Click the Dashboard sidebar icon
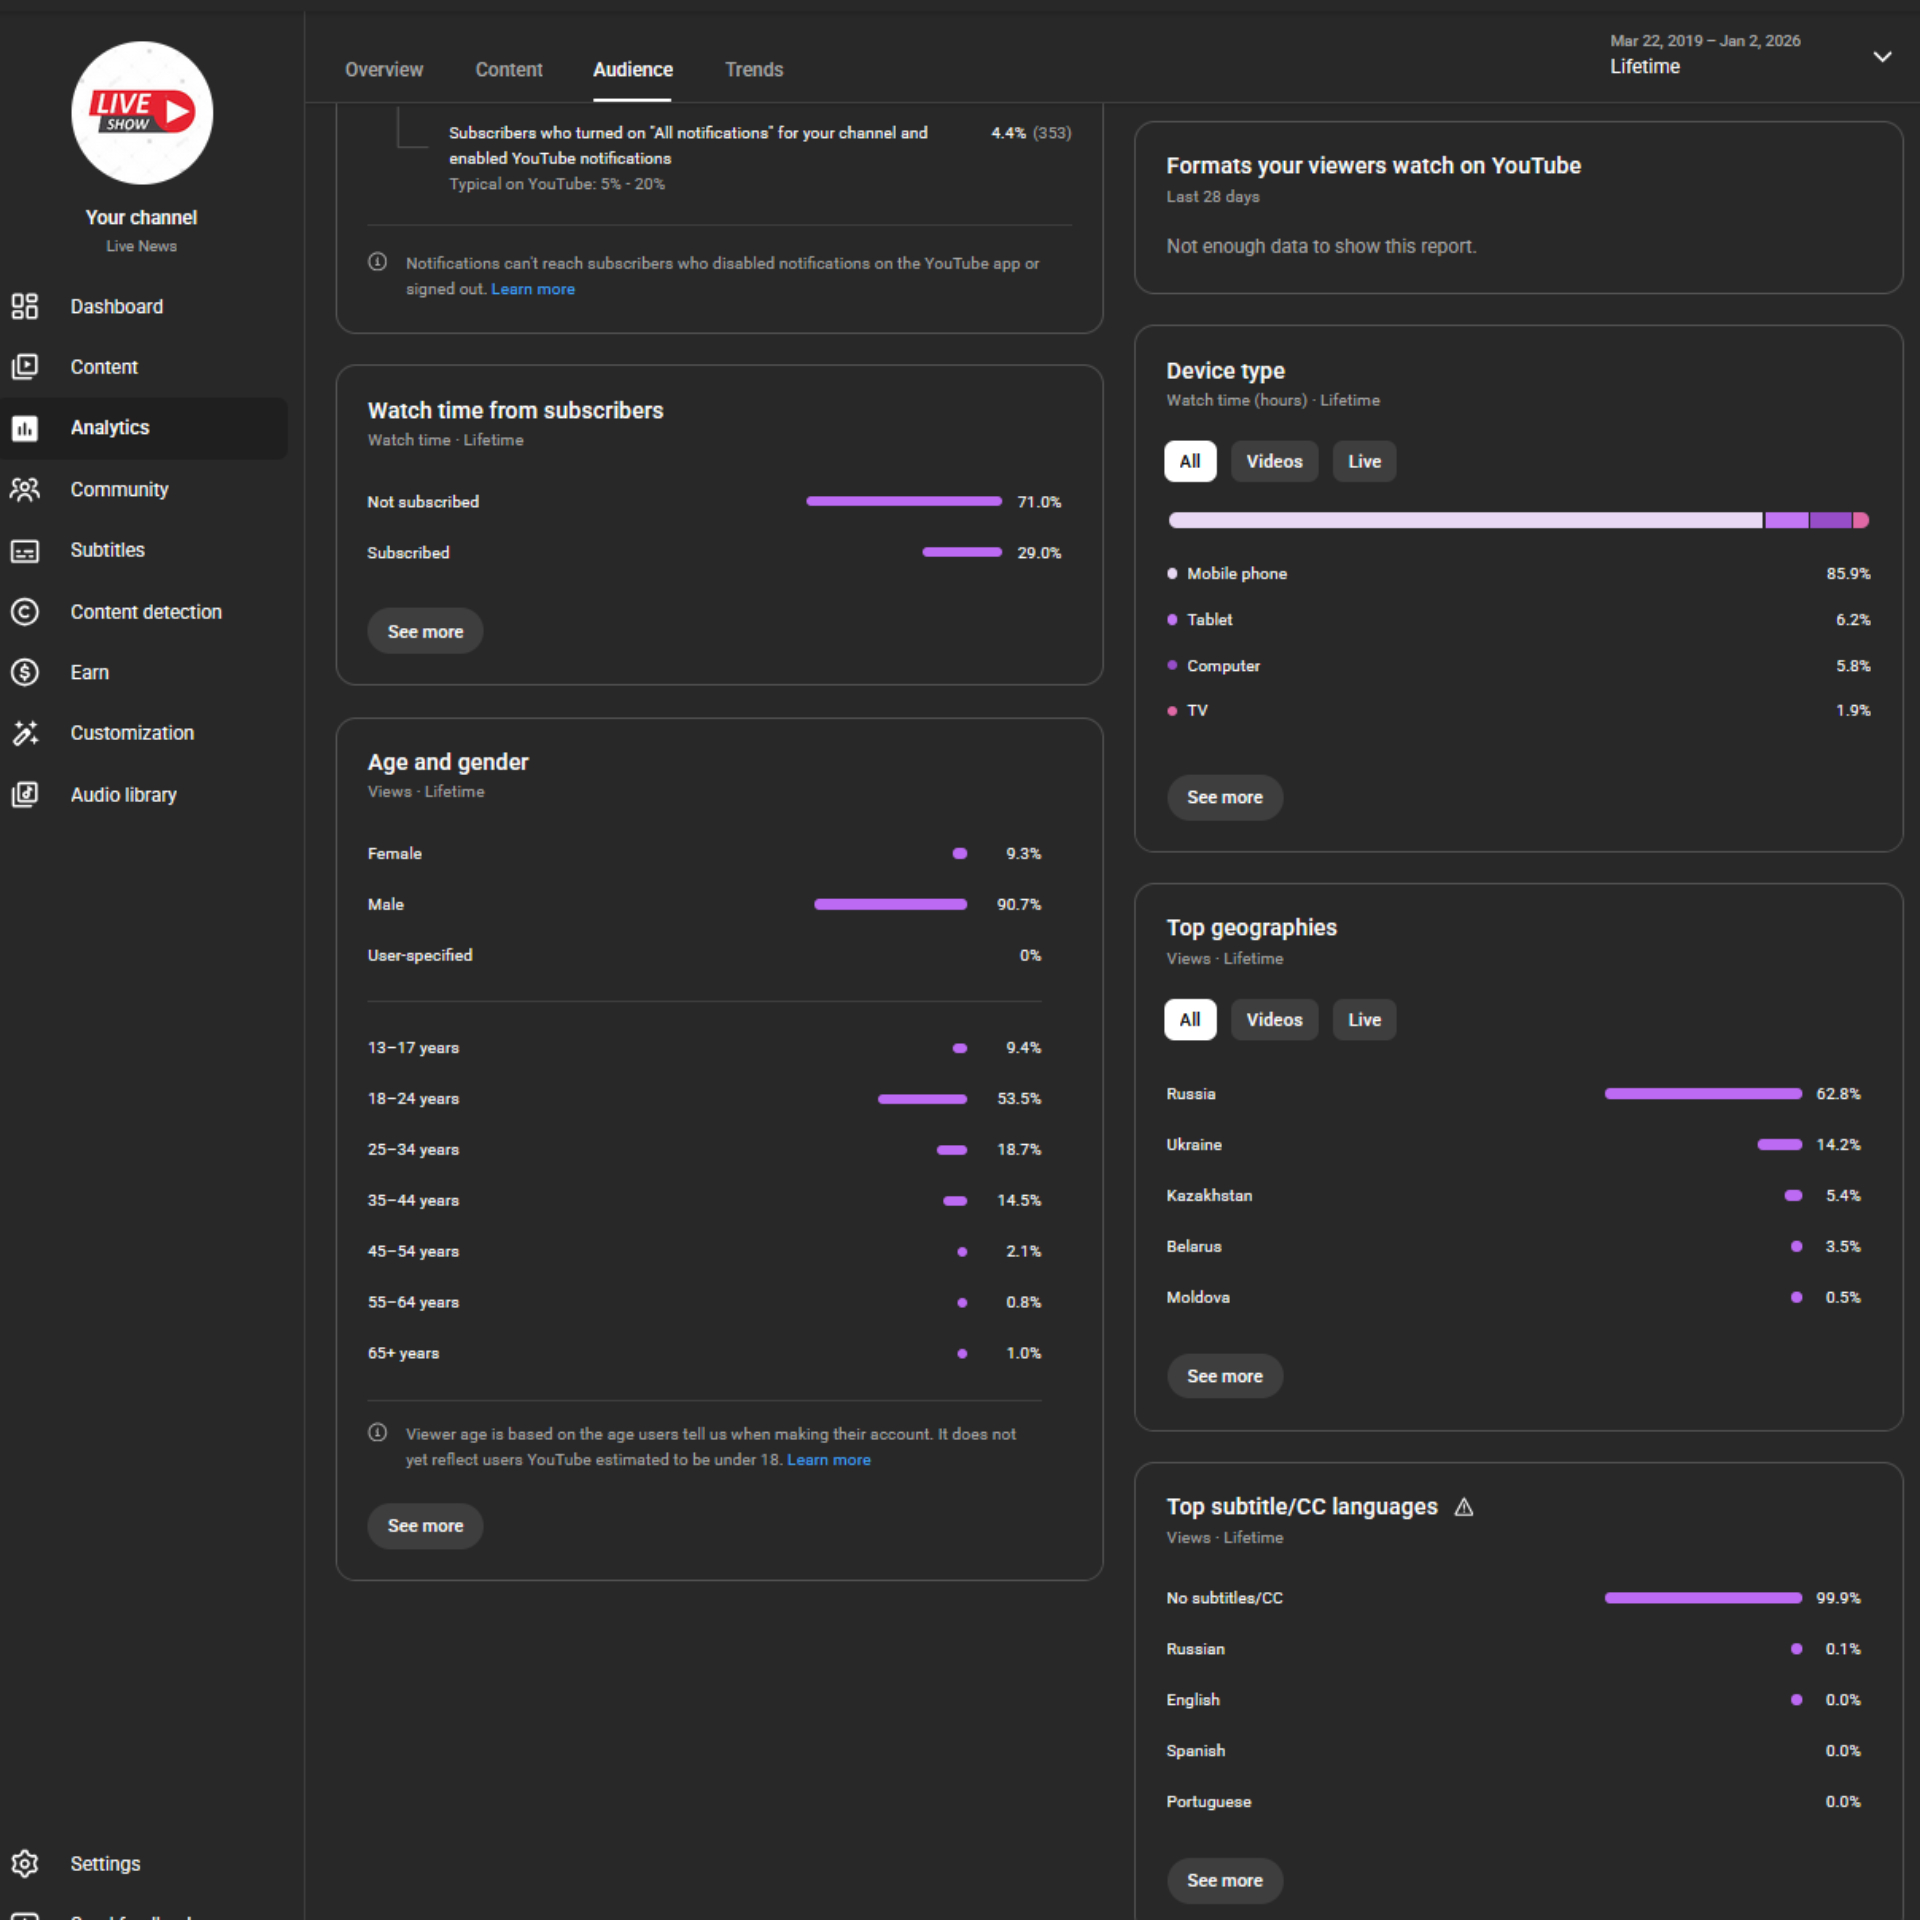 pyautogui.click(x=25, y=306)
